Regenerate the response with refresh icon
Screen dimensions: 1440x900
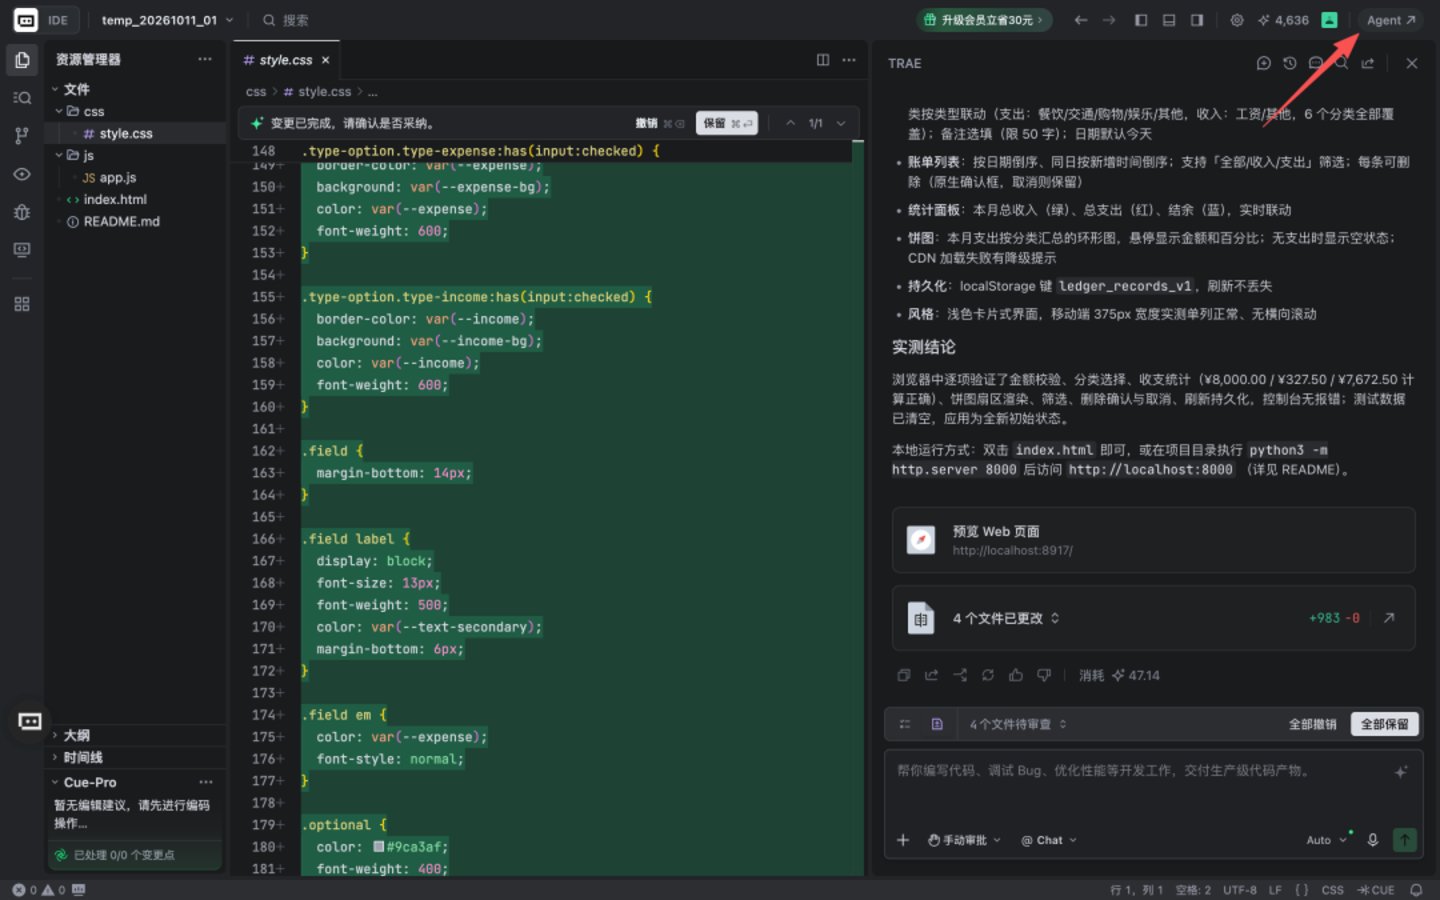pos(988,675)
